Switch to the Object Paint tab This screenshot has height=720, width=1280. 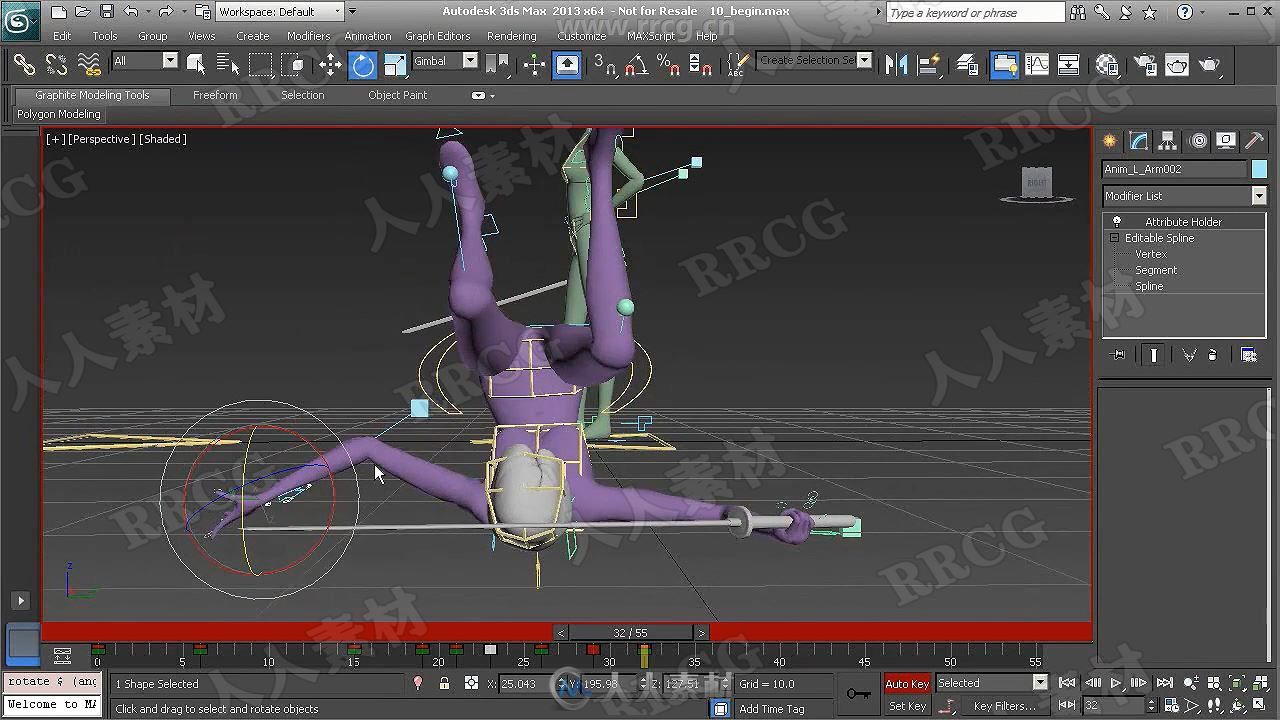[397, 95]
